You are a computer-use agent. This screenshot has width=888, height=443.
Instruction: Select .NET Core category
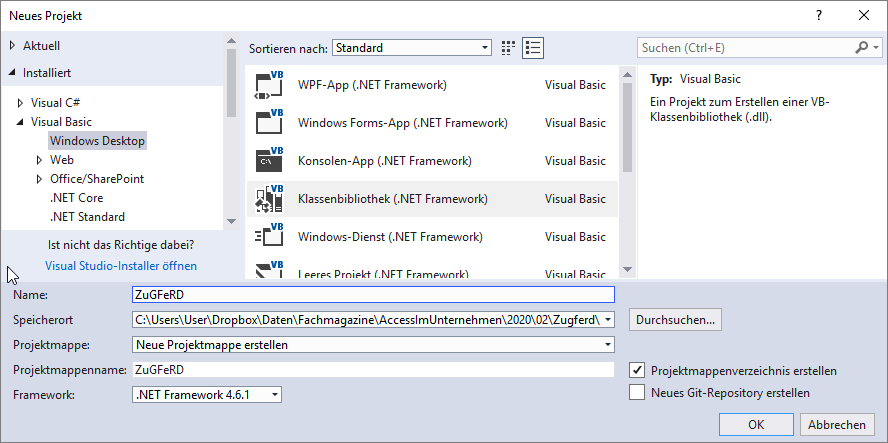76,198
